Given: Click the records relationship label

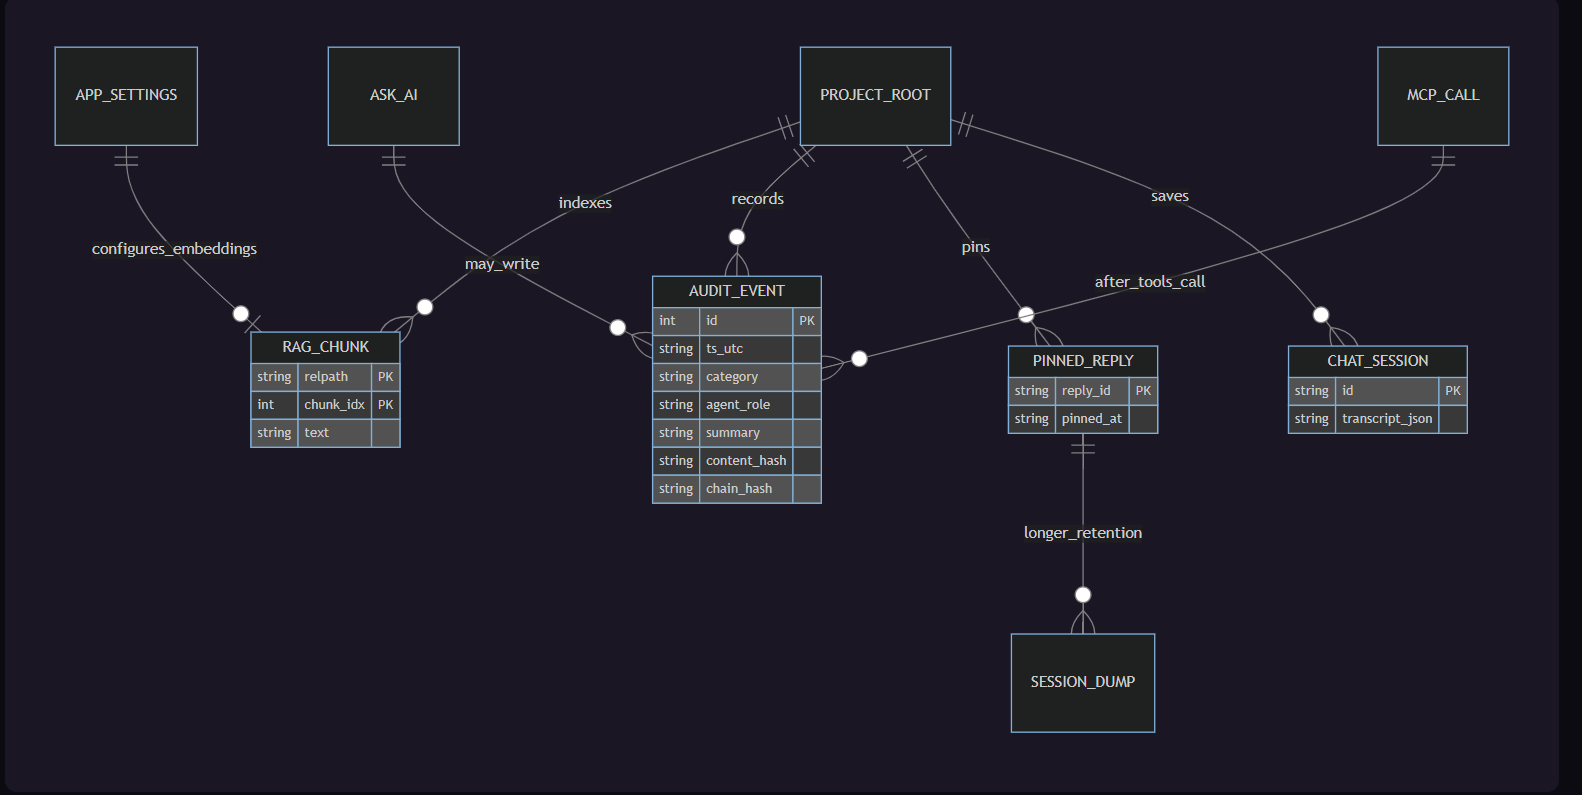Looking at the screenshot, I should click(757, 199).
